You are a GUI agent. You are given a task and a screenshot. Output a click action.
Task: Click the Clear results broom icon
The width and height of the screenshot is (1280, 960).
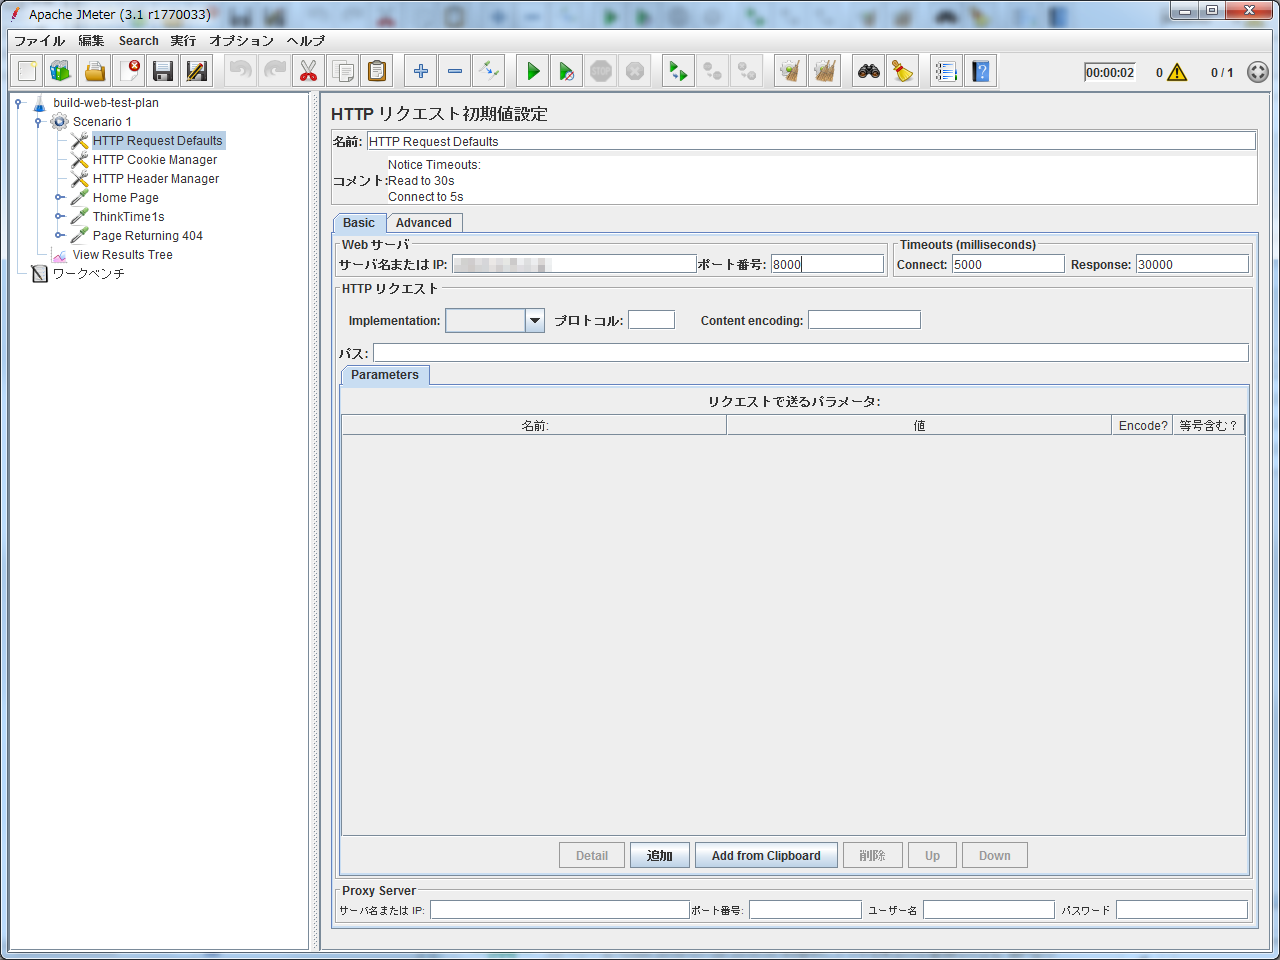(791, 71)
